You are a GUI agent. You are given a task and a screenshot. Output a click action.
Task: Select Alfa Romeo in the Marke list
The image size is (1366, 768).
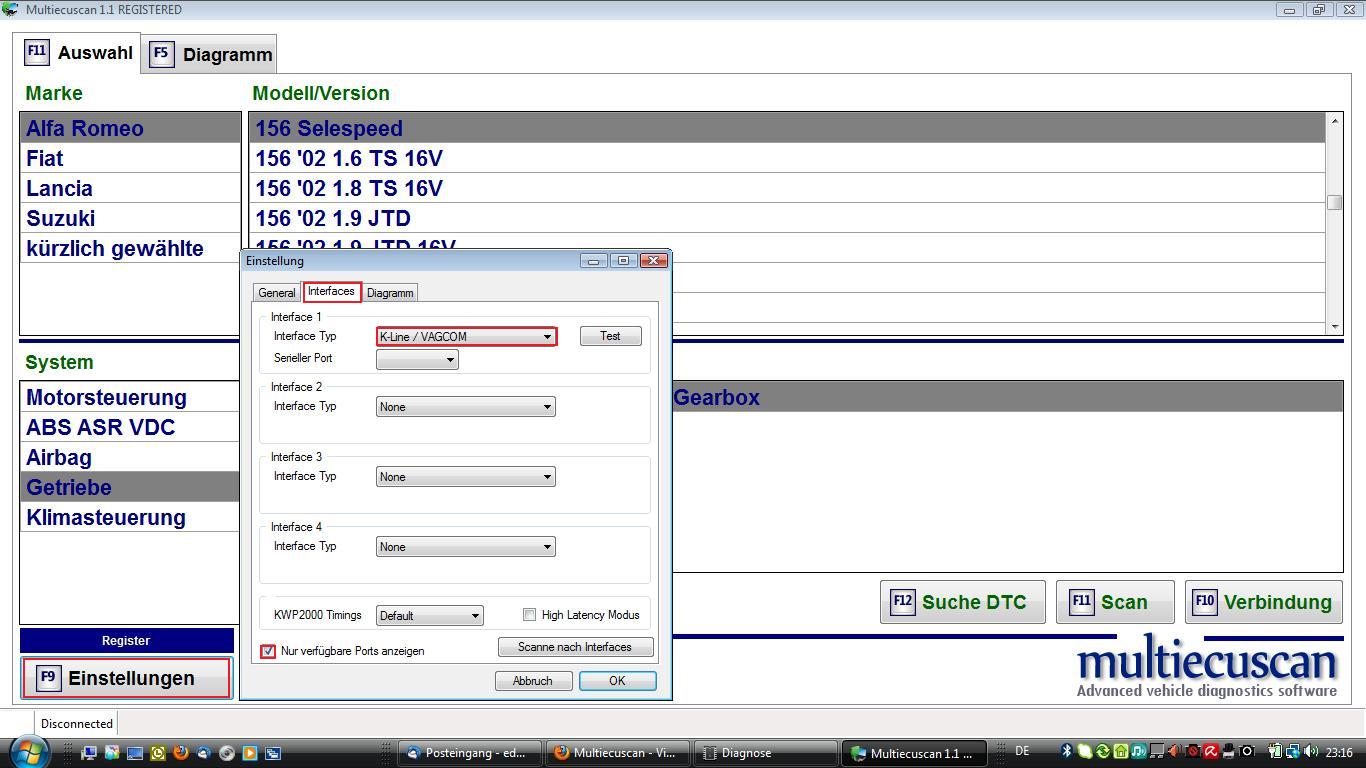(x=130, y=129)
